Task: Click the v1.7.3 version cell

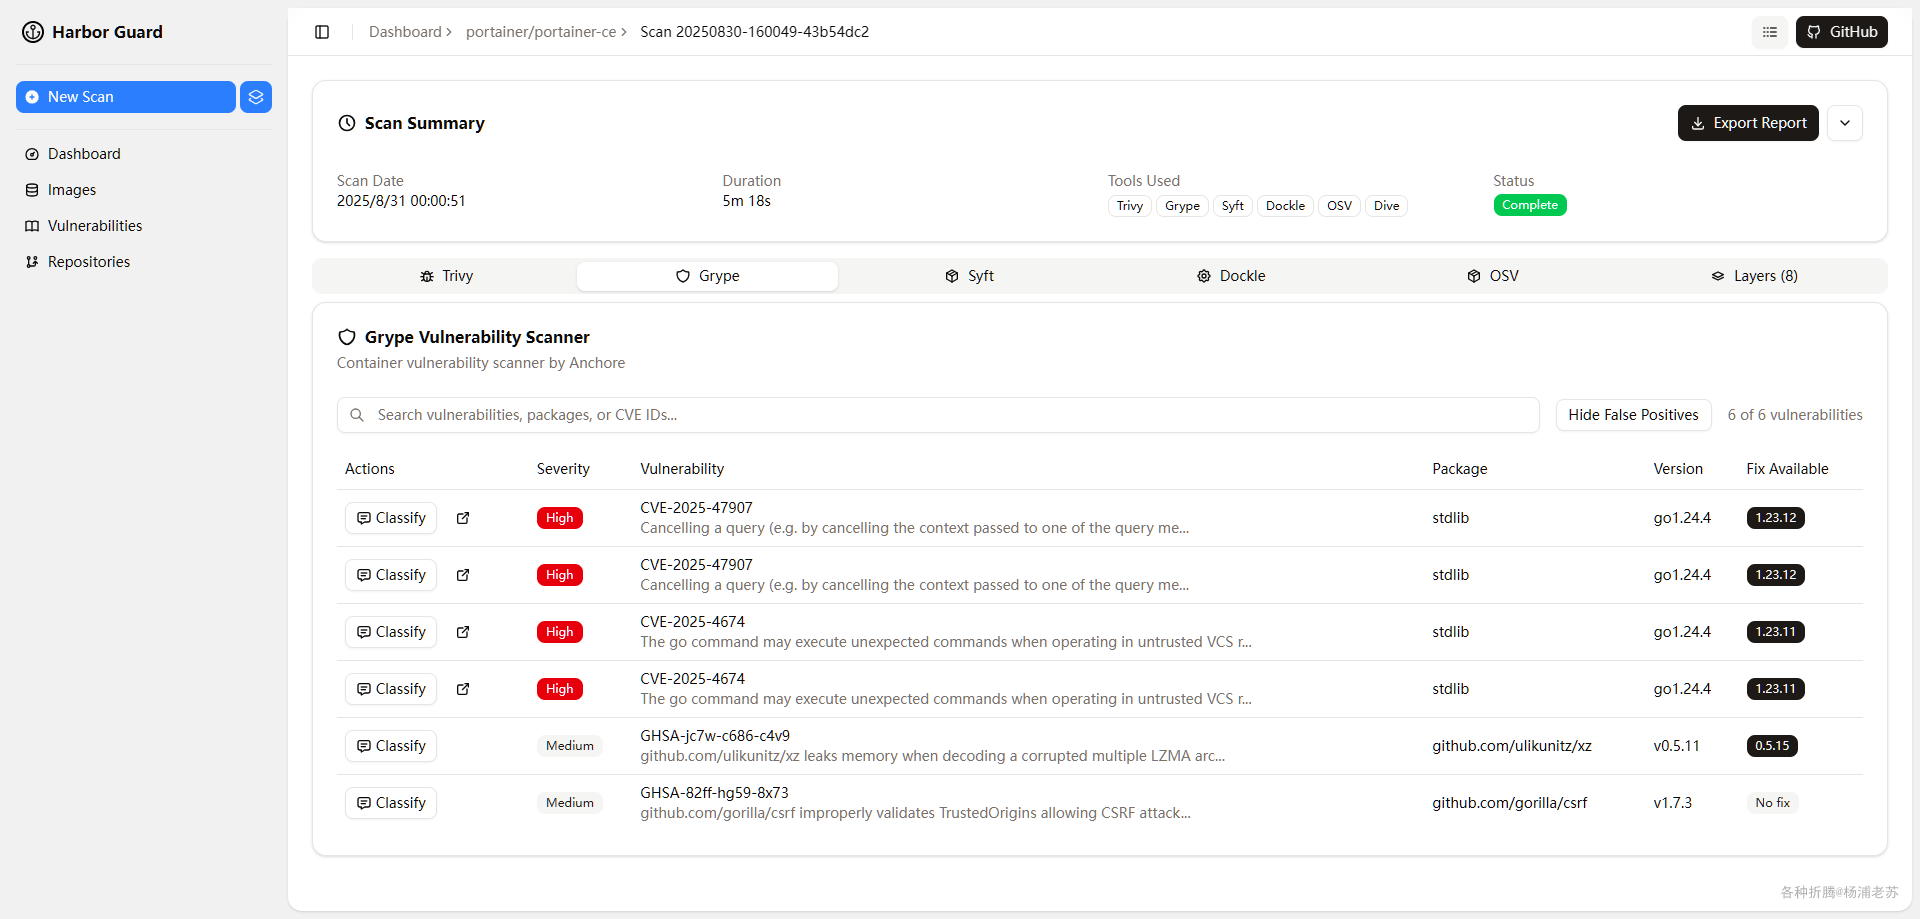Action: [1672, 803]
